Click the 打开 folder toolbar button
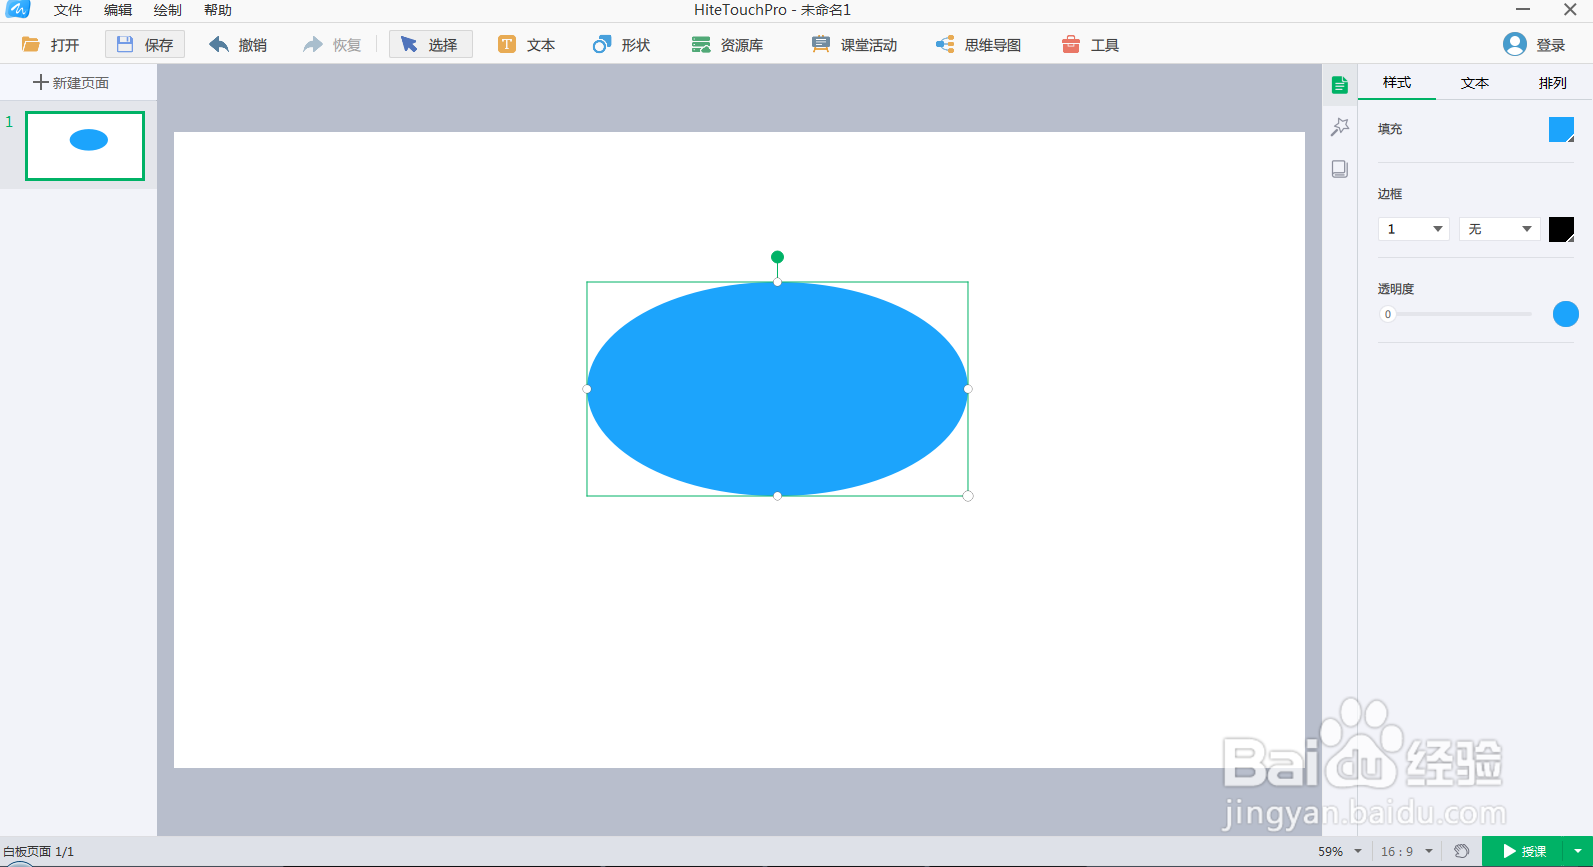 [x=51, y=45]
